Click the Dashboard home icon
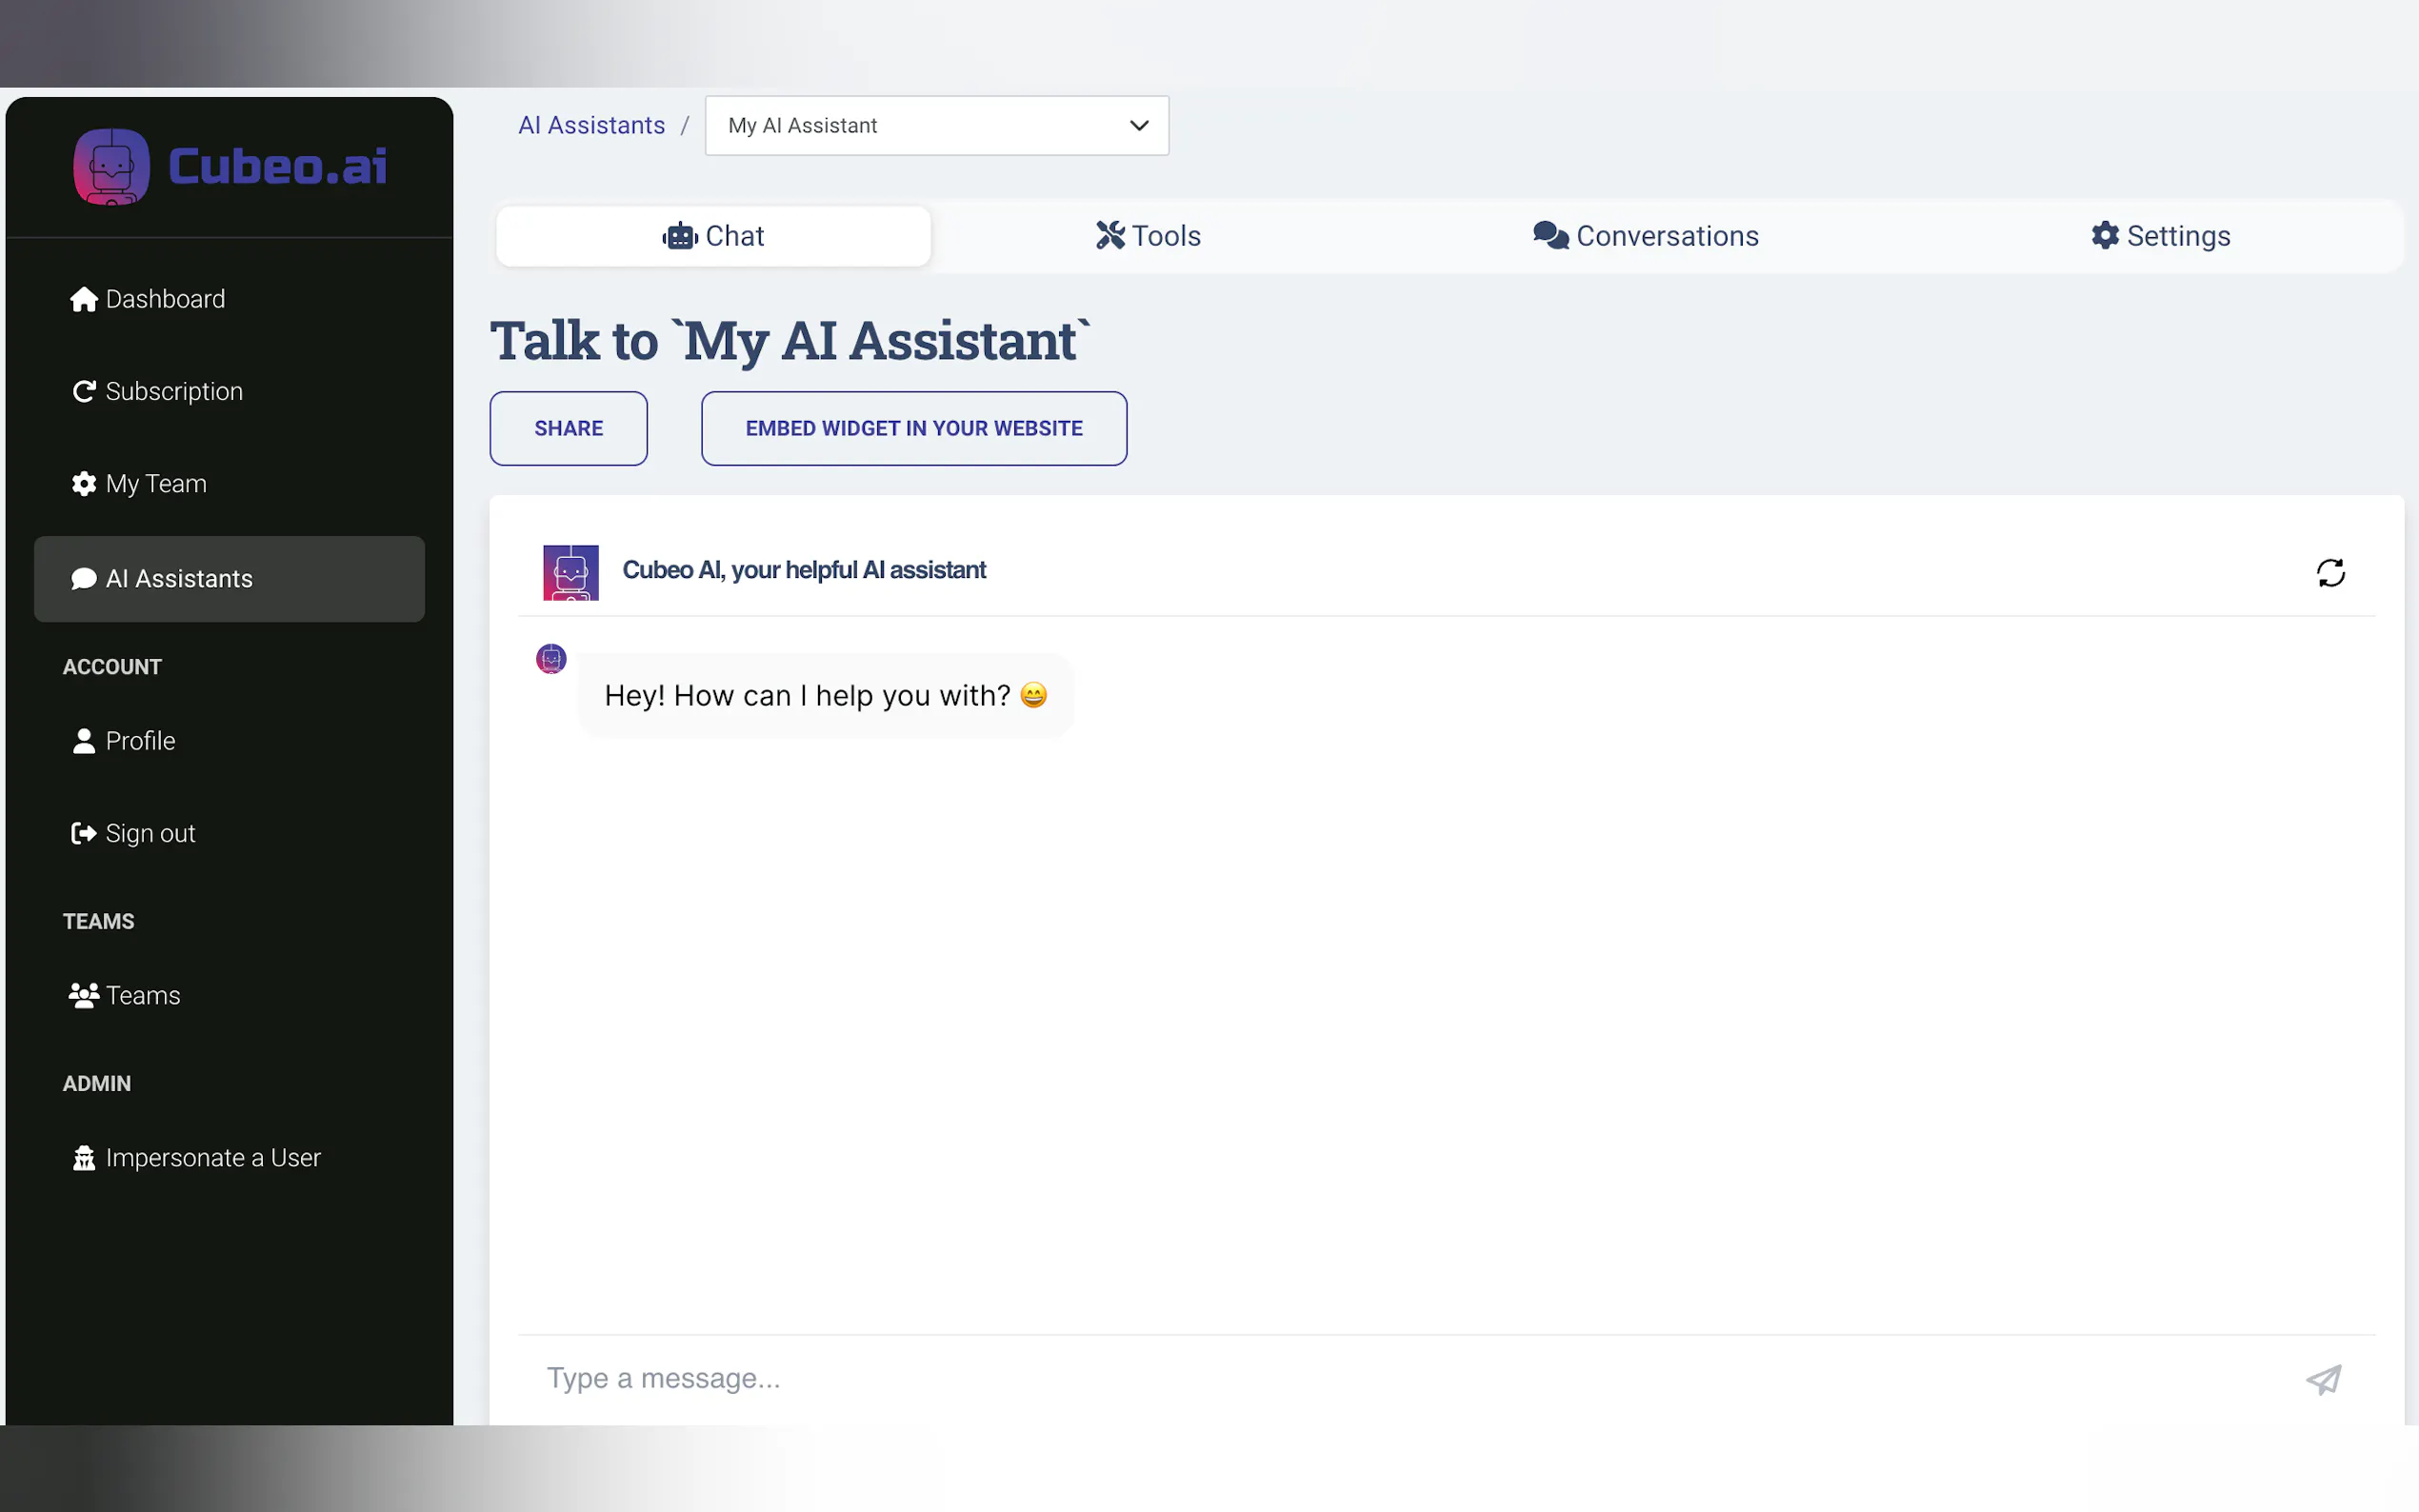 (x=84, y=299)
